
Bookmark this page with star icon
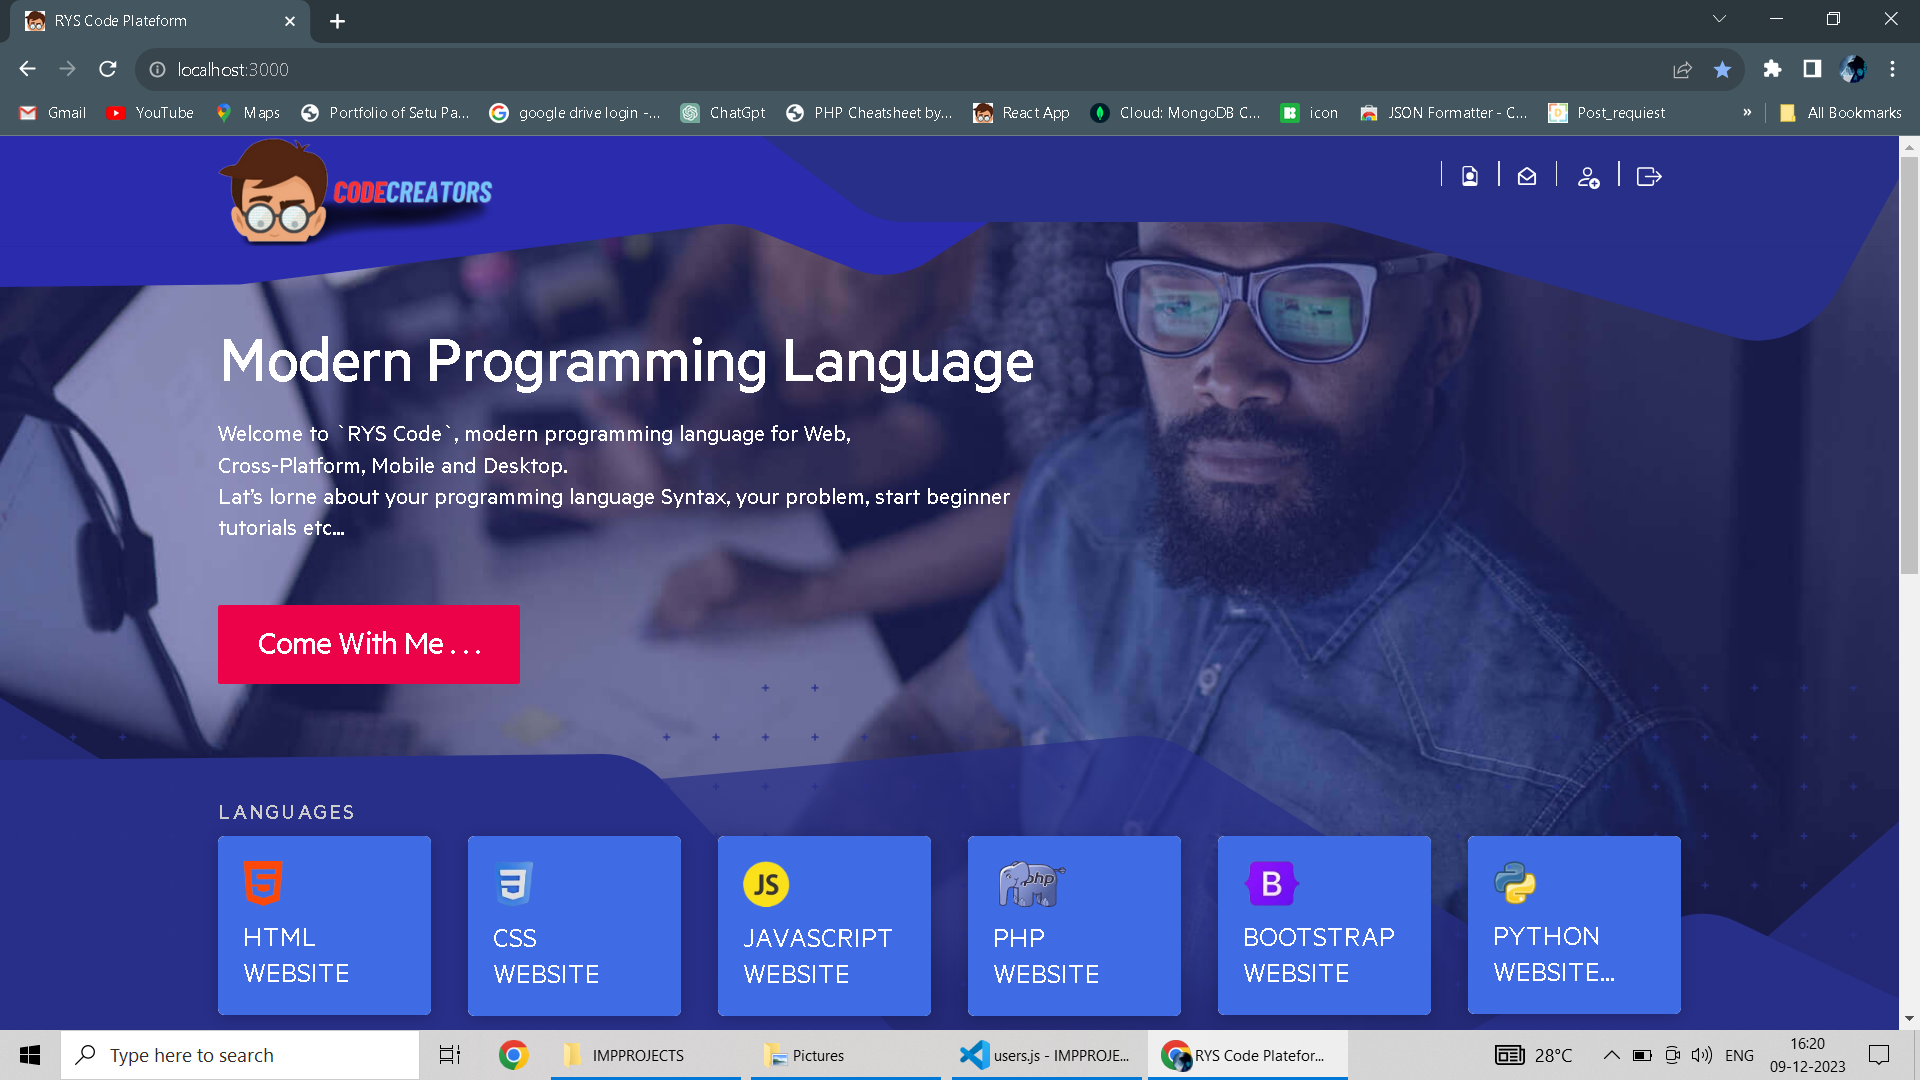pos(1722,69)
